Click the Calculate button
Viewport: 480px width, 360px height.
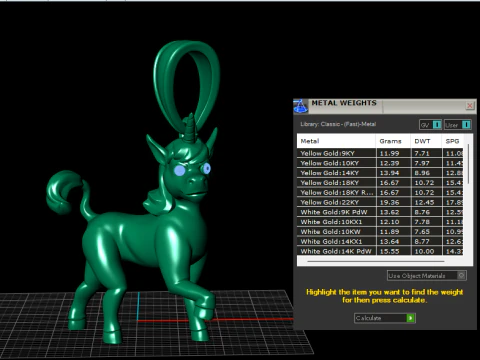385,318
